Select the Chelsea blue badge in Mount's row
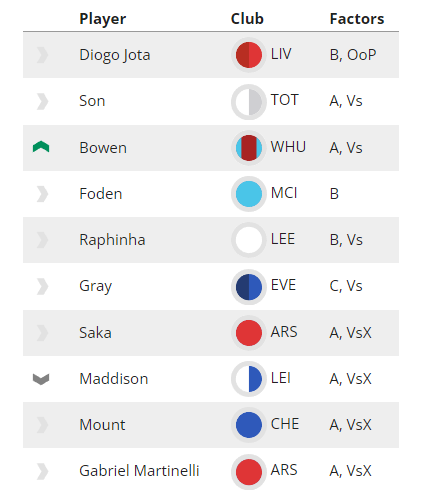Image resolution: width=423 pixels, height=497 pixels. point(249,425)
